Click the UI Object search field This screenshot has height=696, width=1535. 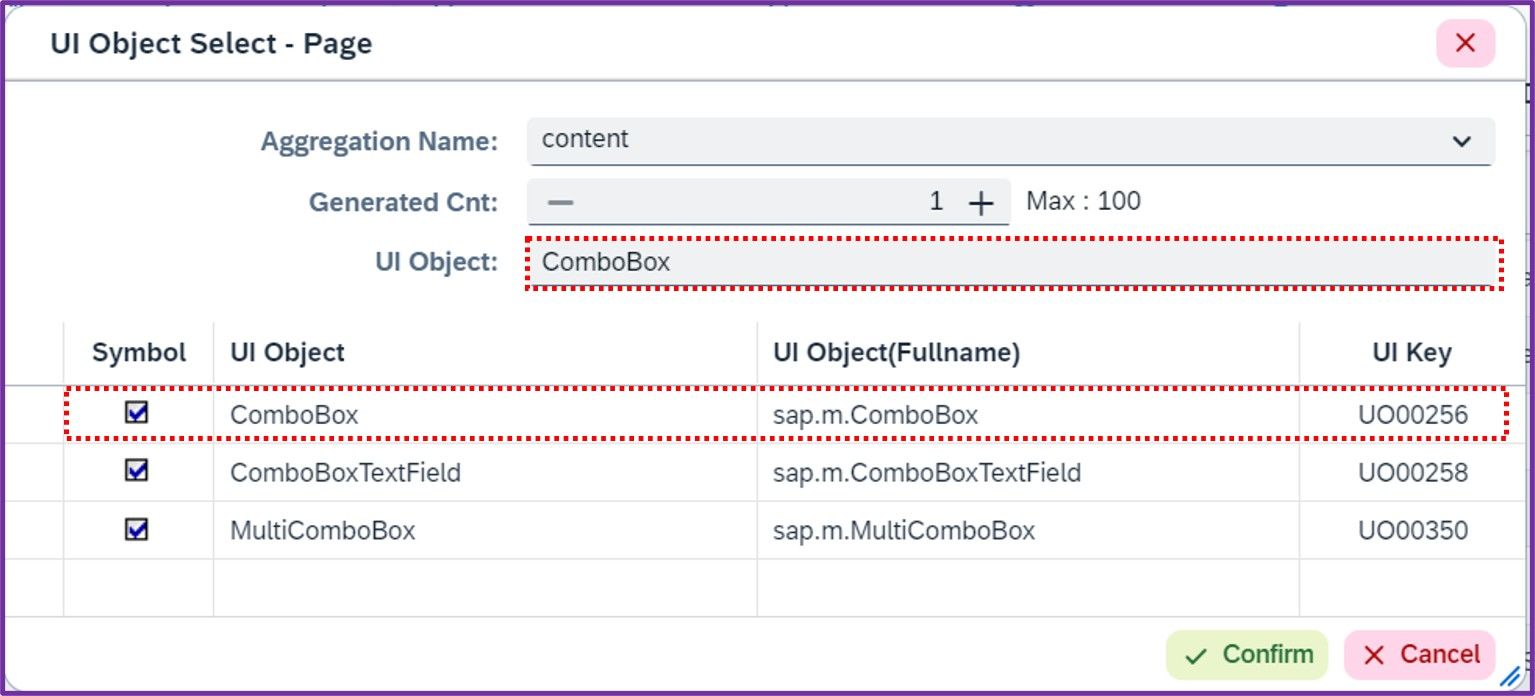click(x=1012, y=263)
